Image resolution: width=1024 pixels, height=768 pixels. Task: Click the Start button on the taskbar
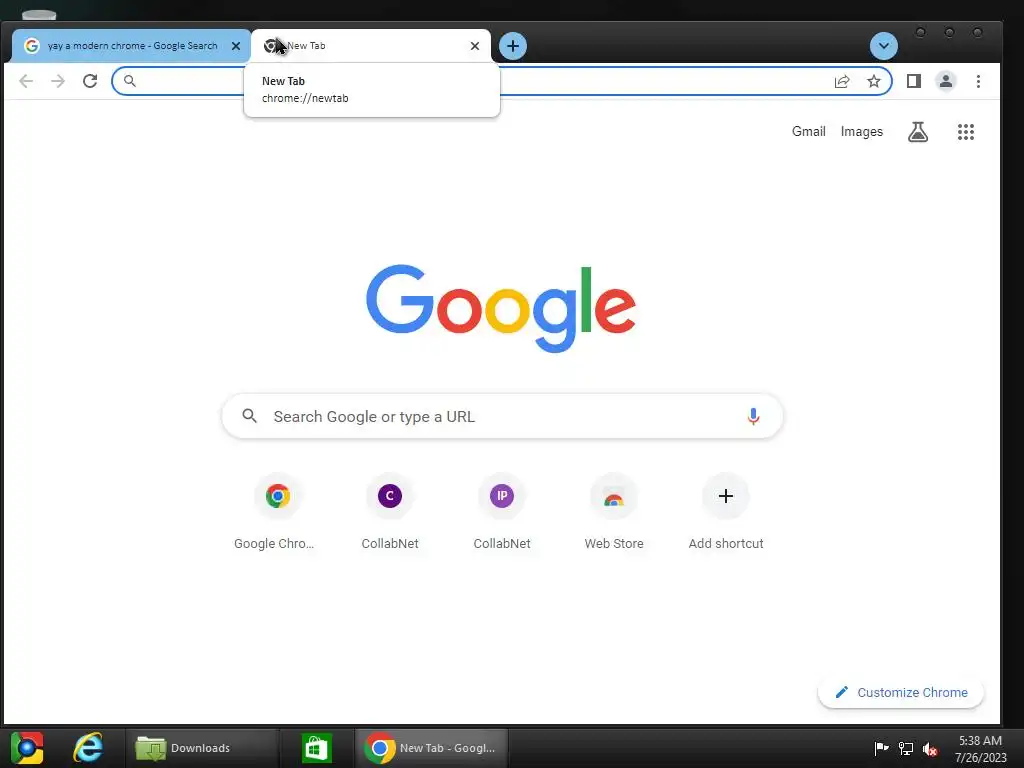27,748
